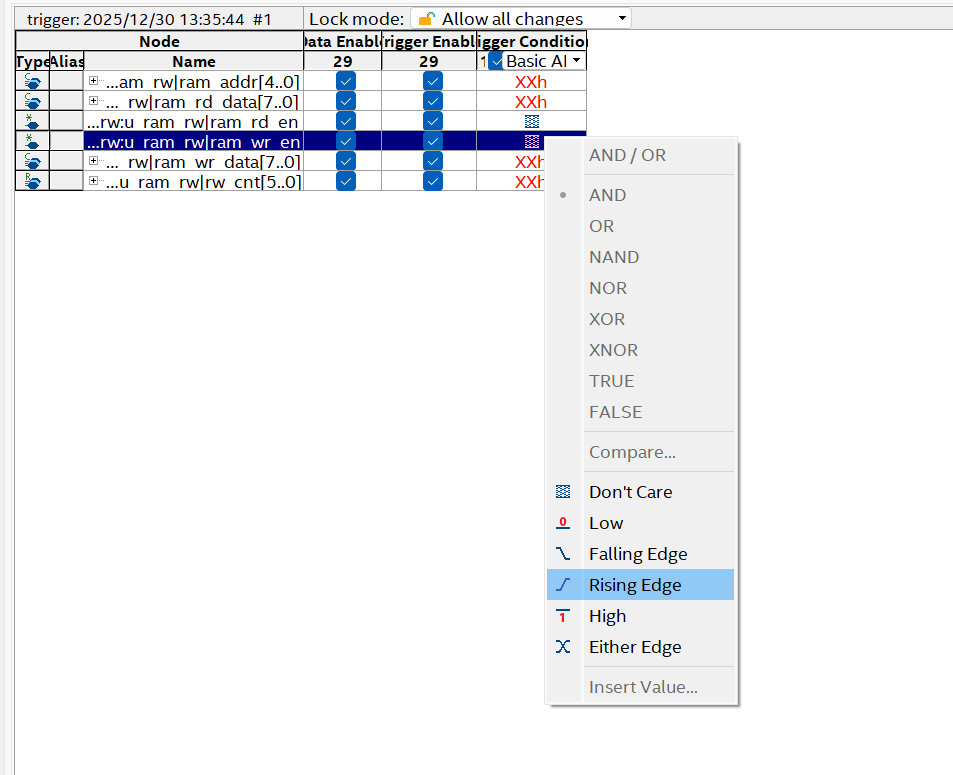Toggle Data Enable for ram_wr_data[7..0]
Image resolution: width=953 pixels, height=775 pixels.
pyautogui.click(x=346, y=162)
